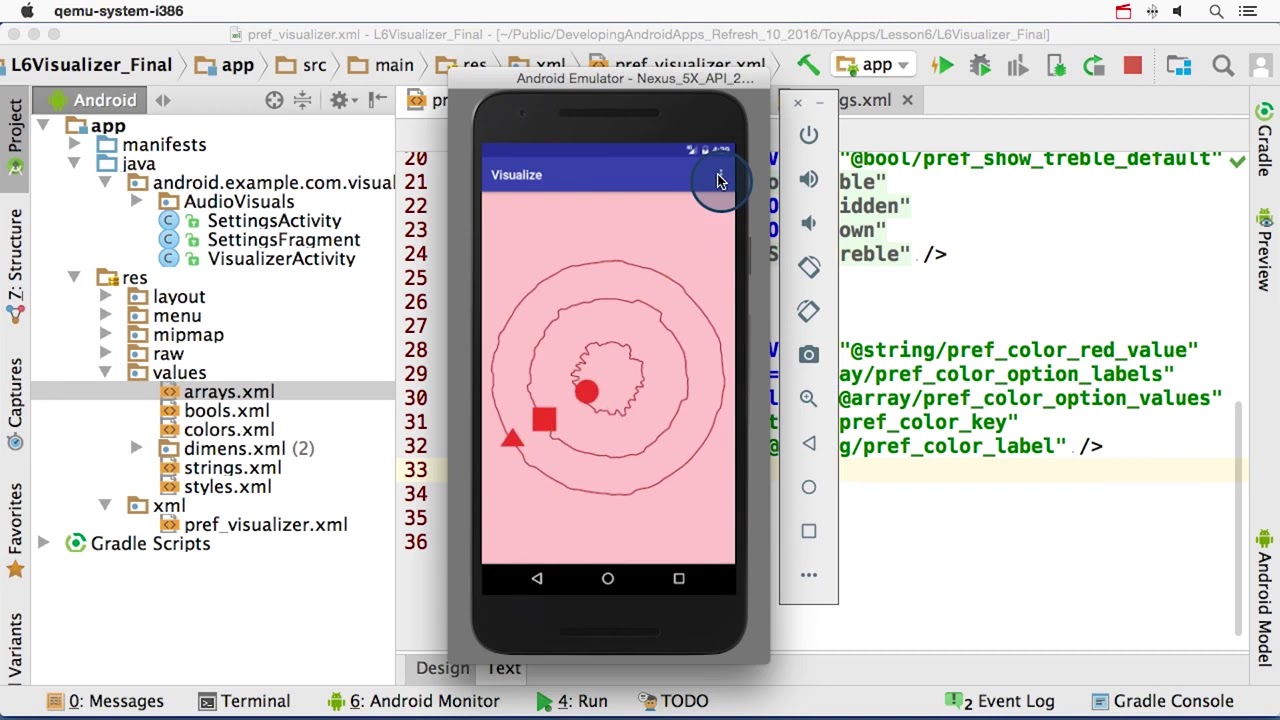
Task: Click main breadcrumb in navigation bar
Action: click(x=382, y=66)
